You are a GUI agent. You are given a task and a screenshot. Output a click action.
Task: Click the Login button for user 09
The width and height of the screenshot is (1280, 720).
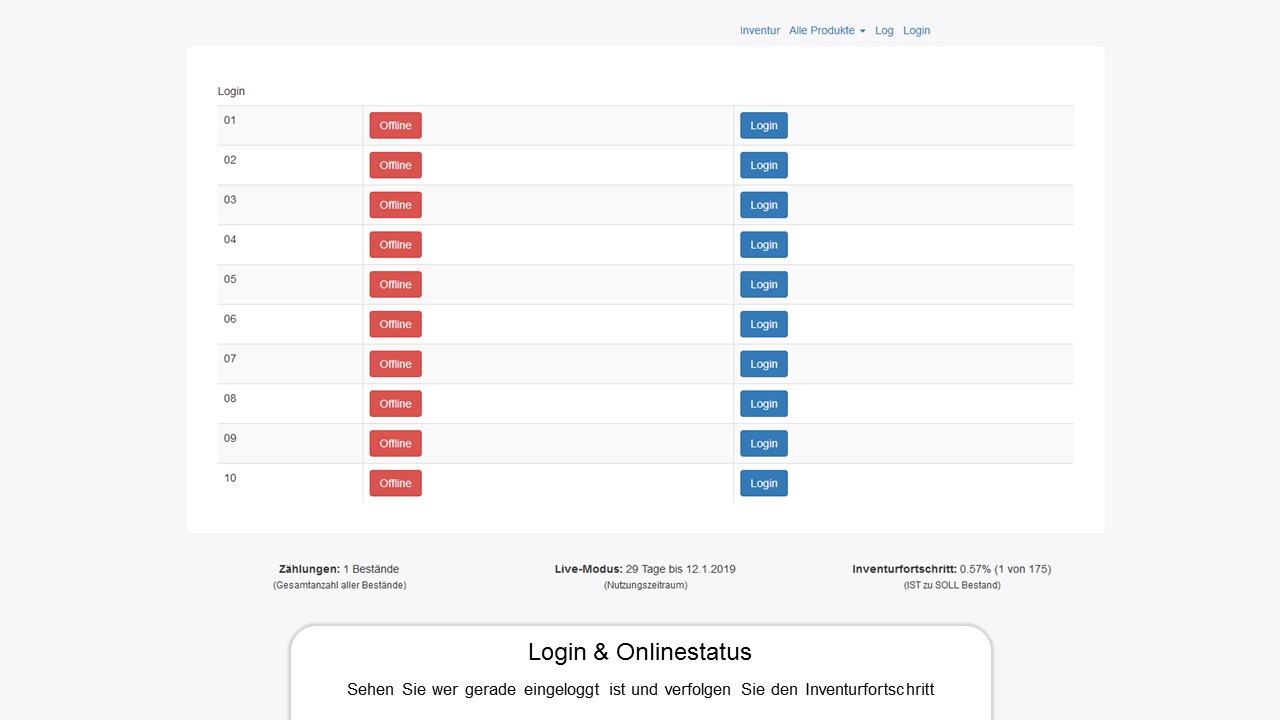pos(764,444)
